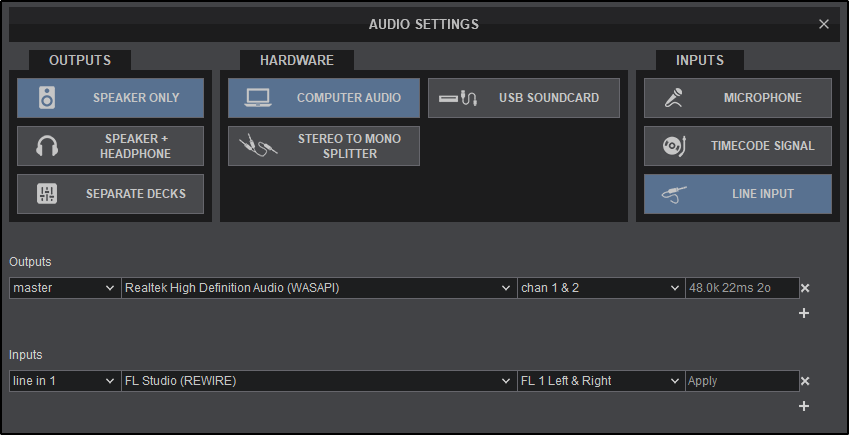Click the mixer icon in Separate Decks

coord(47,194)
